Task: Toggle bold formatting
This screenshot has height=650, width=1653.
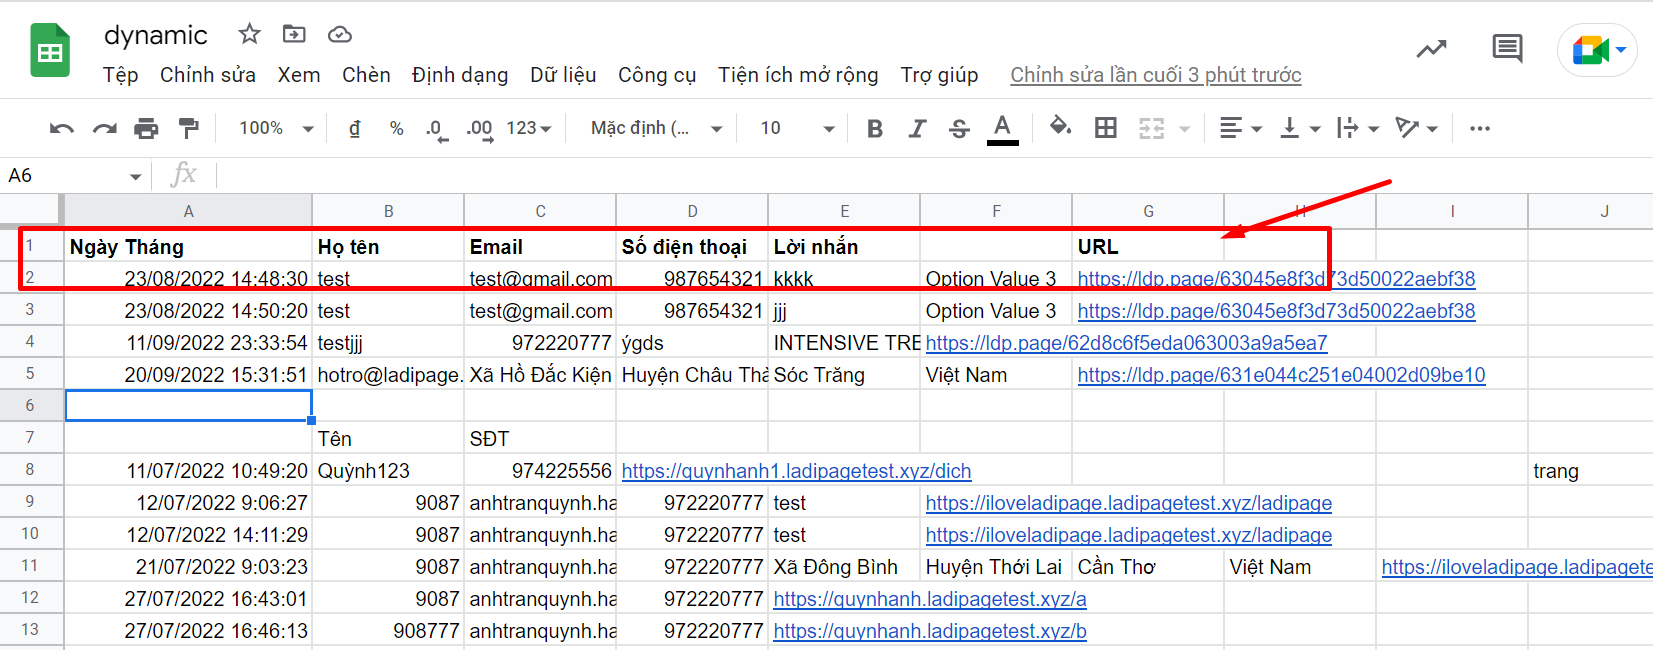Action: coord(875,128)
